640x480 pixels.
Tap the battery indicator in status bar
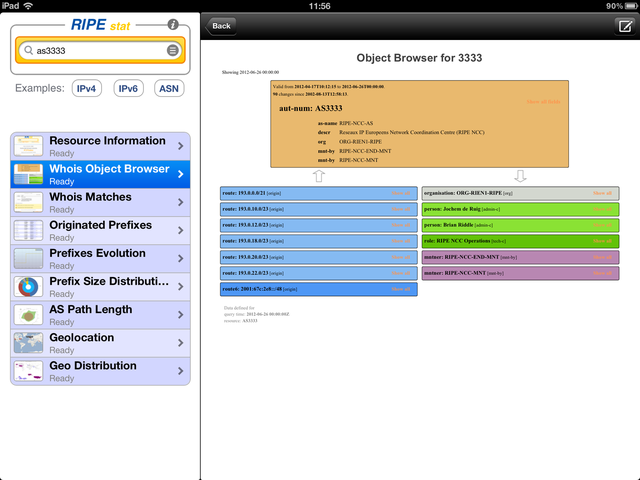click(630, 6)
